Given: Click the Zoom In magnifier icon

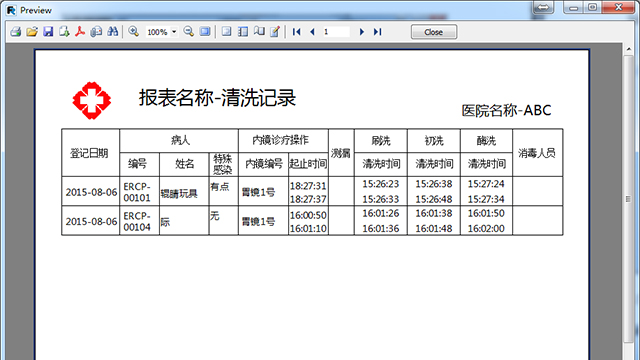Looking at the screenshot, I should coord(133,31).
